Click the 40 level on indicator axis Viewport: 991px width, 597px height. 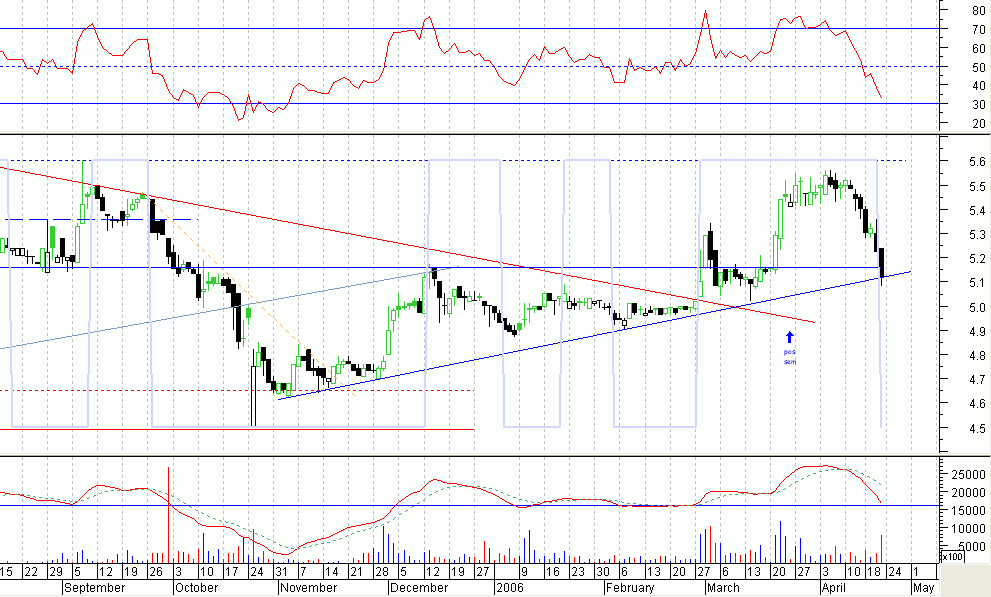[979, 85]
